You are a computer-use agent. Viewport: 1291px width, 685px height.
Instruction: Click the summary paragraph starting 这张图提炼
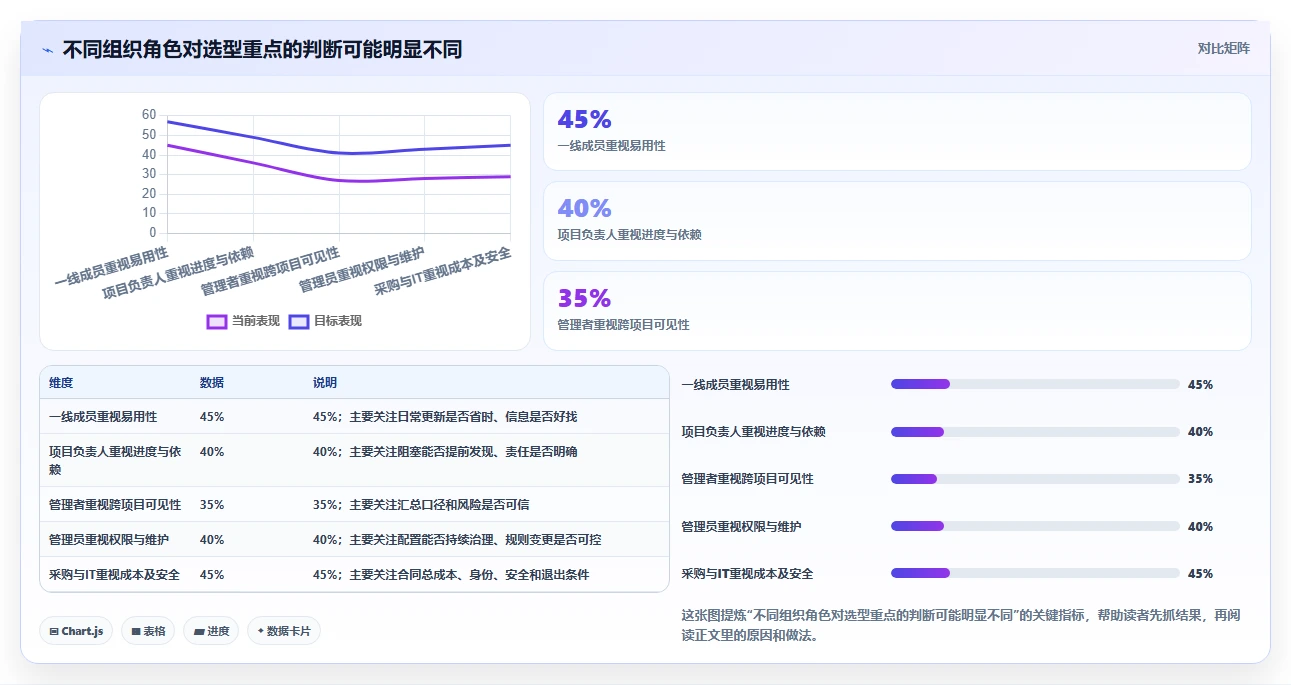tap(960, 625)
